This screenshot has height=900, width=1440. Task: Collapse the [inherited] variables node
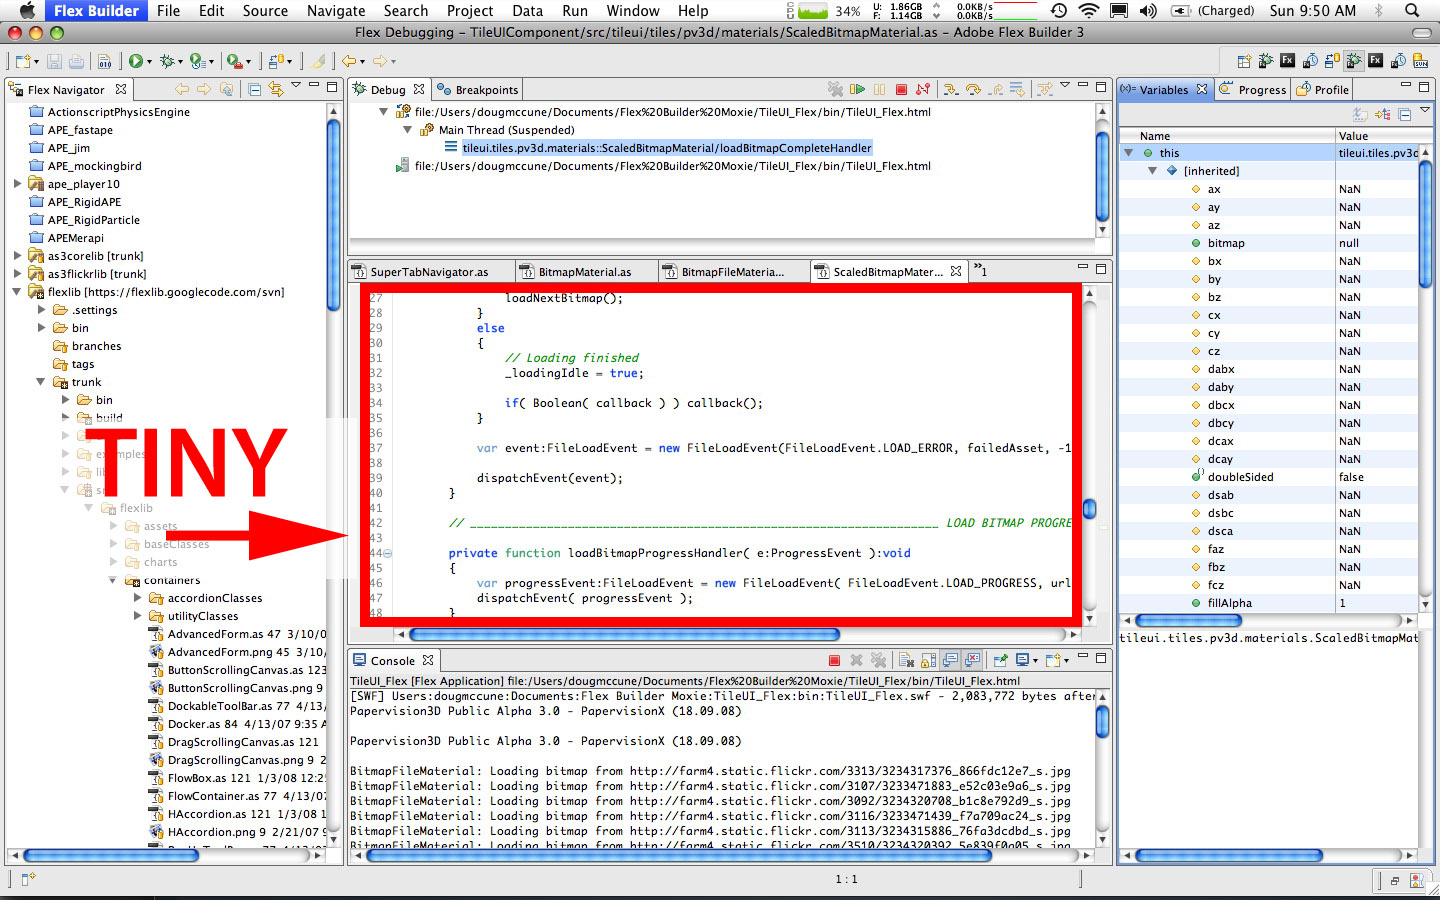(1153, 171)
